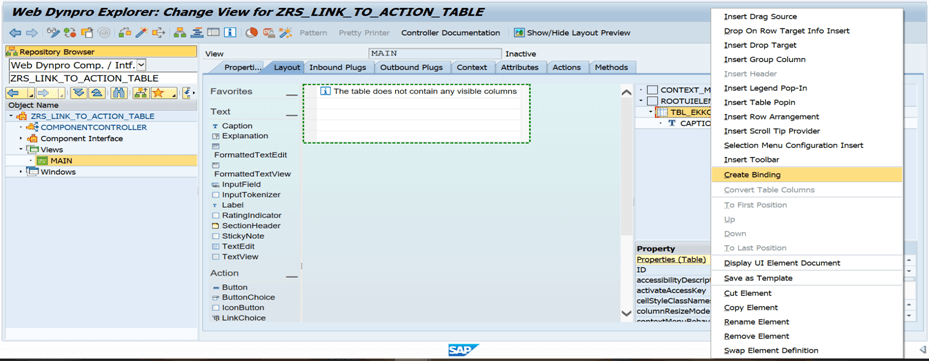Expand all nodes icon in Repository Browser
929x364 pixels.
[x=79, y=93]
